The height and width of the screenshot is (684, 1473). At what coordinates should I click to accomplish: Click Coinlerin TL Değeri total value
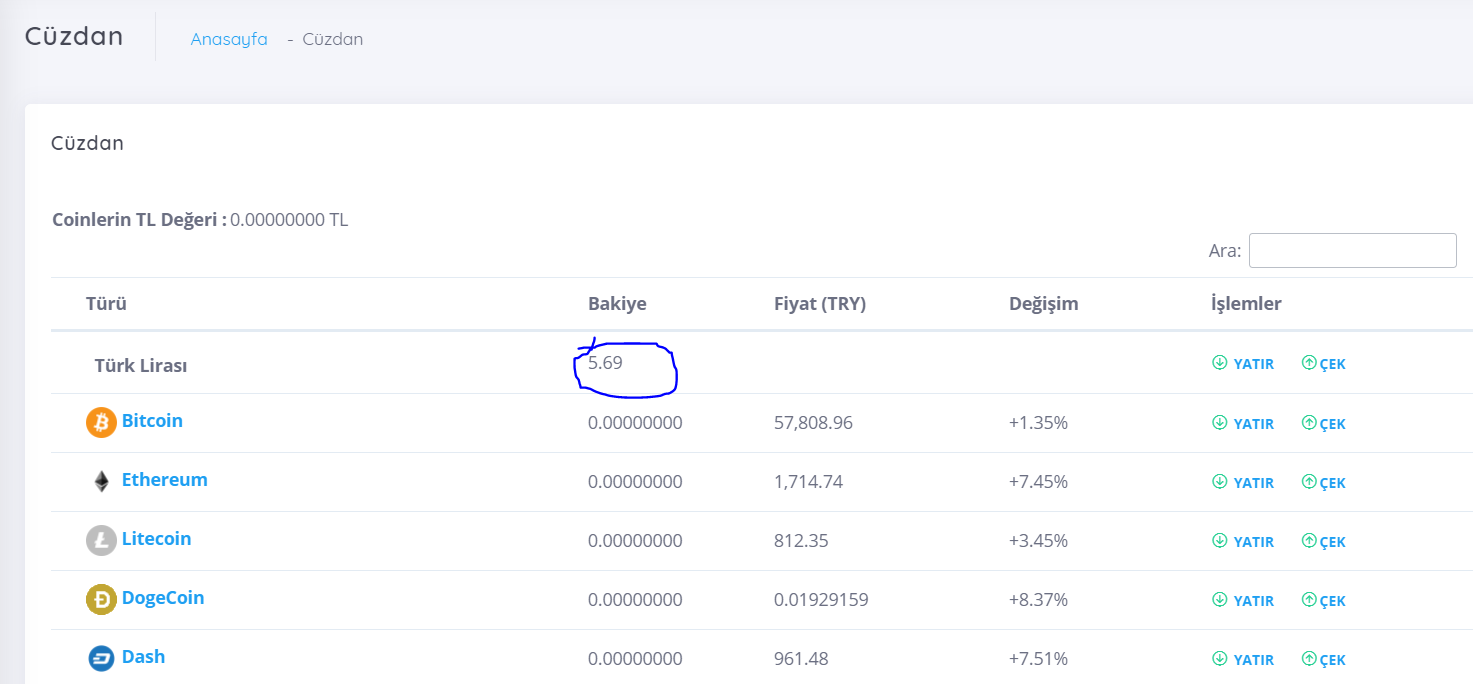tap(289, 220)
